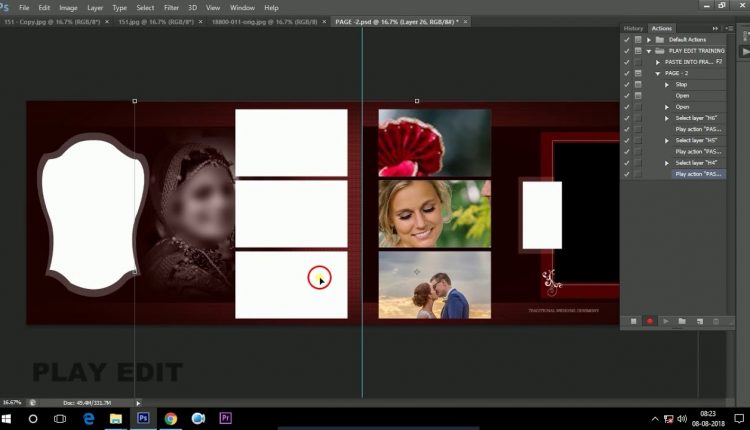Viewport: 750px width, 430px height.
Task: Click the Help menu
Action: click(271, 8)
